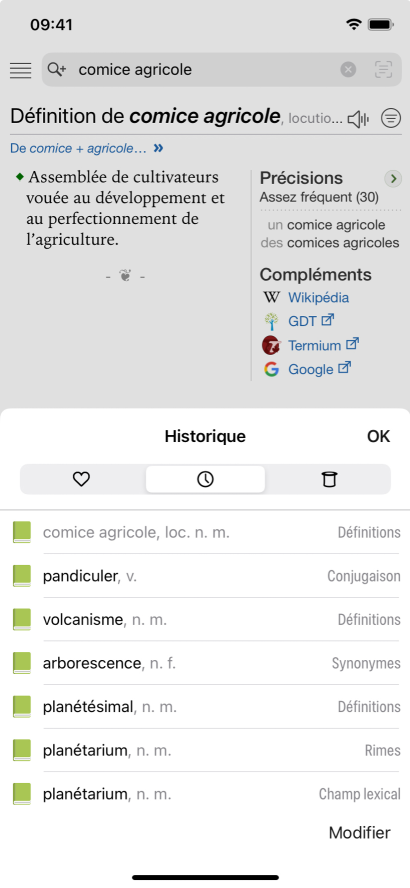Tap the Modifier button
This screenshot has height=888, width=410.
pos(360,832)
